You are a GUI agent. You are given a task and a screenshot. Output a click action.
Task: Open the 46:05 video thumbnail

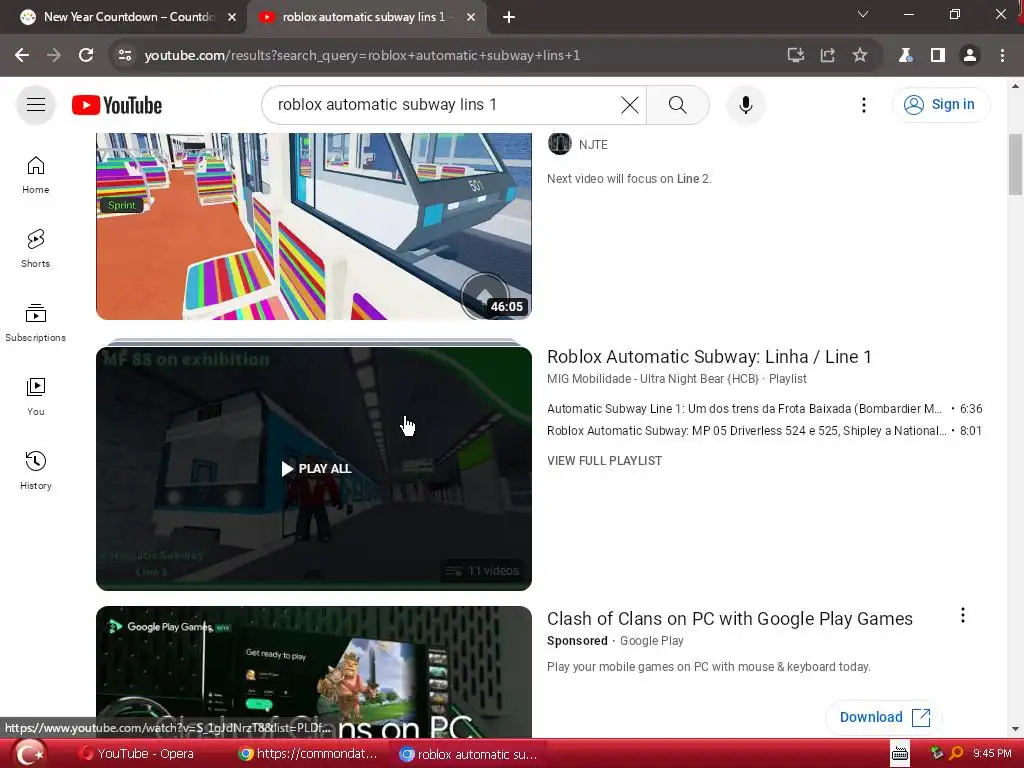(313, 227)
